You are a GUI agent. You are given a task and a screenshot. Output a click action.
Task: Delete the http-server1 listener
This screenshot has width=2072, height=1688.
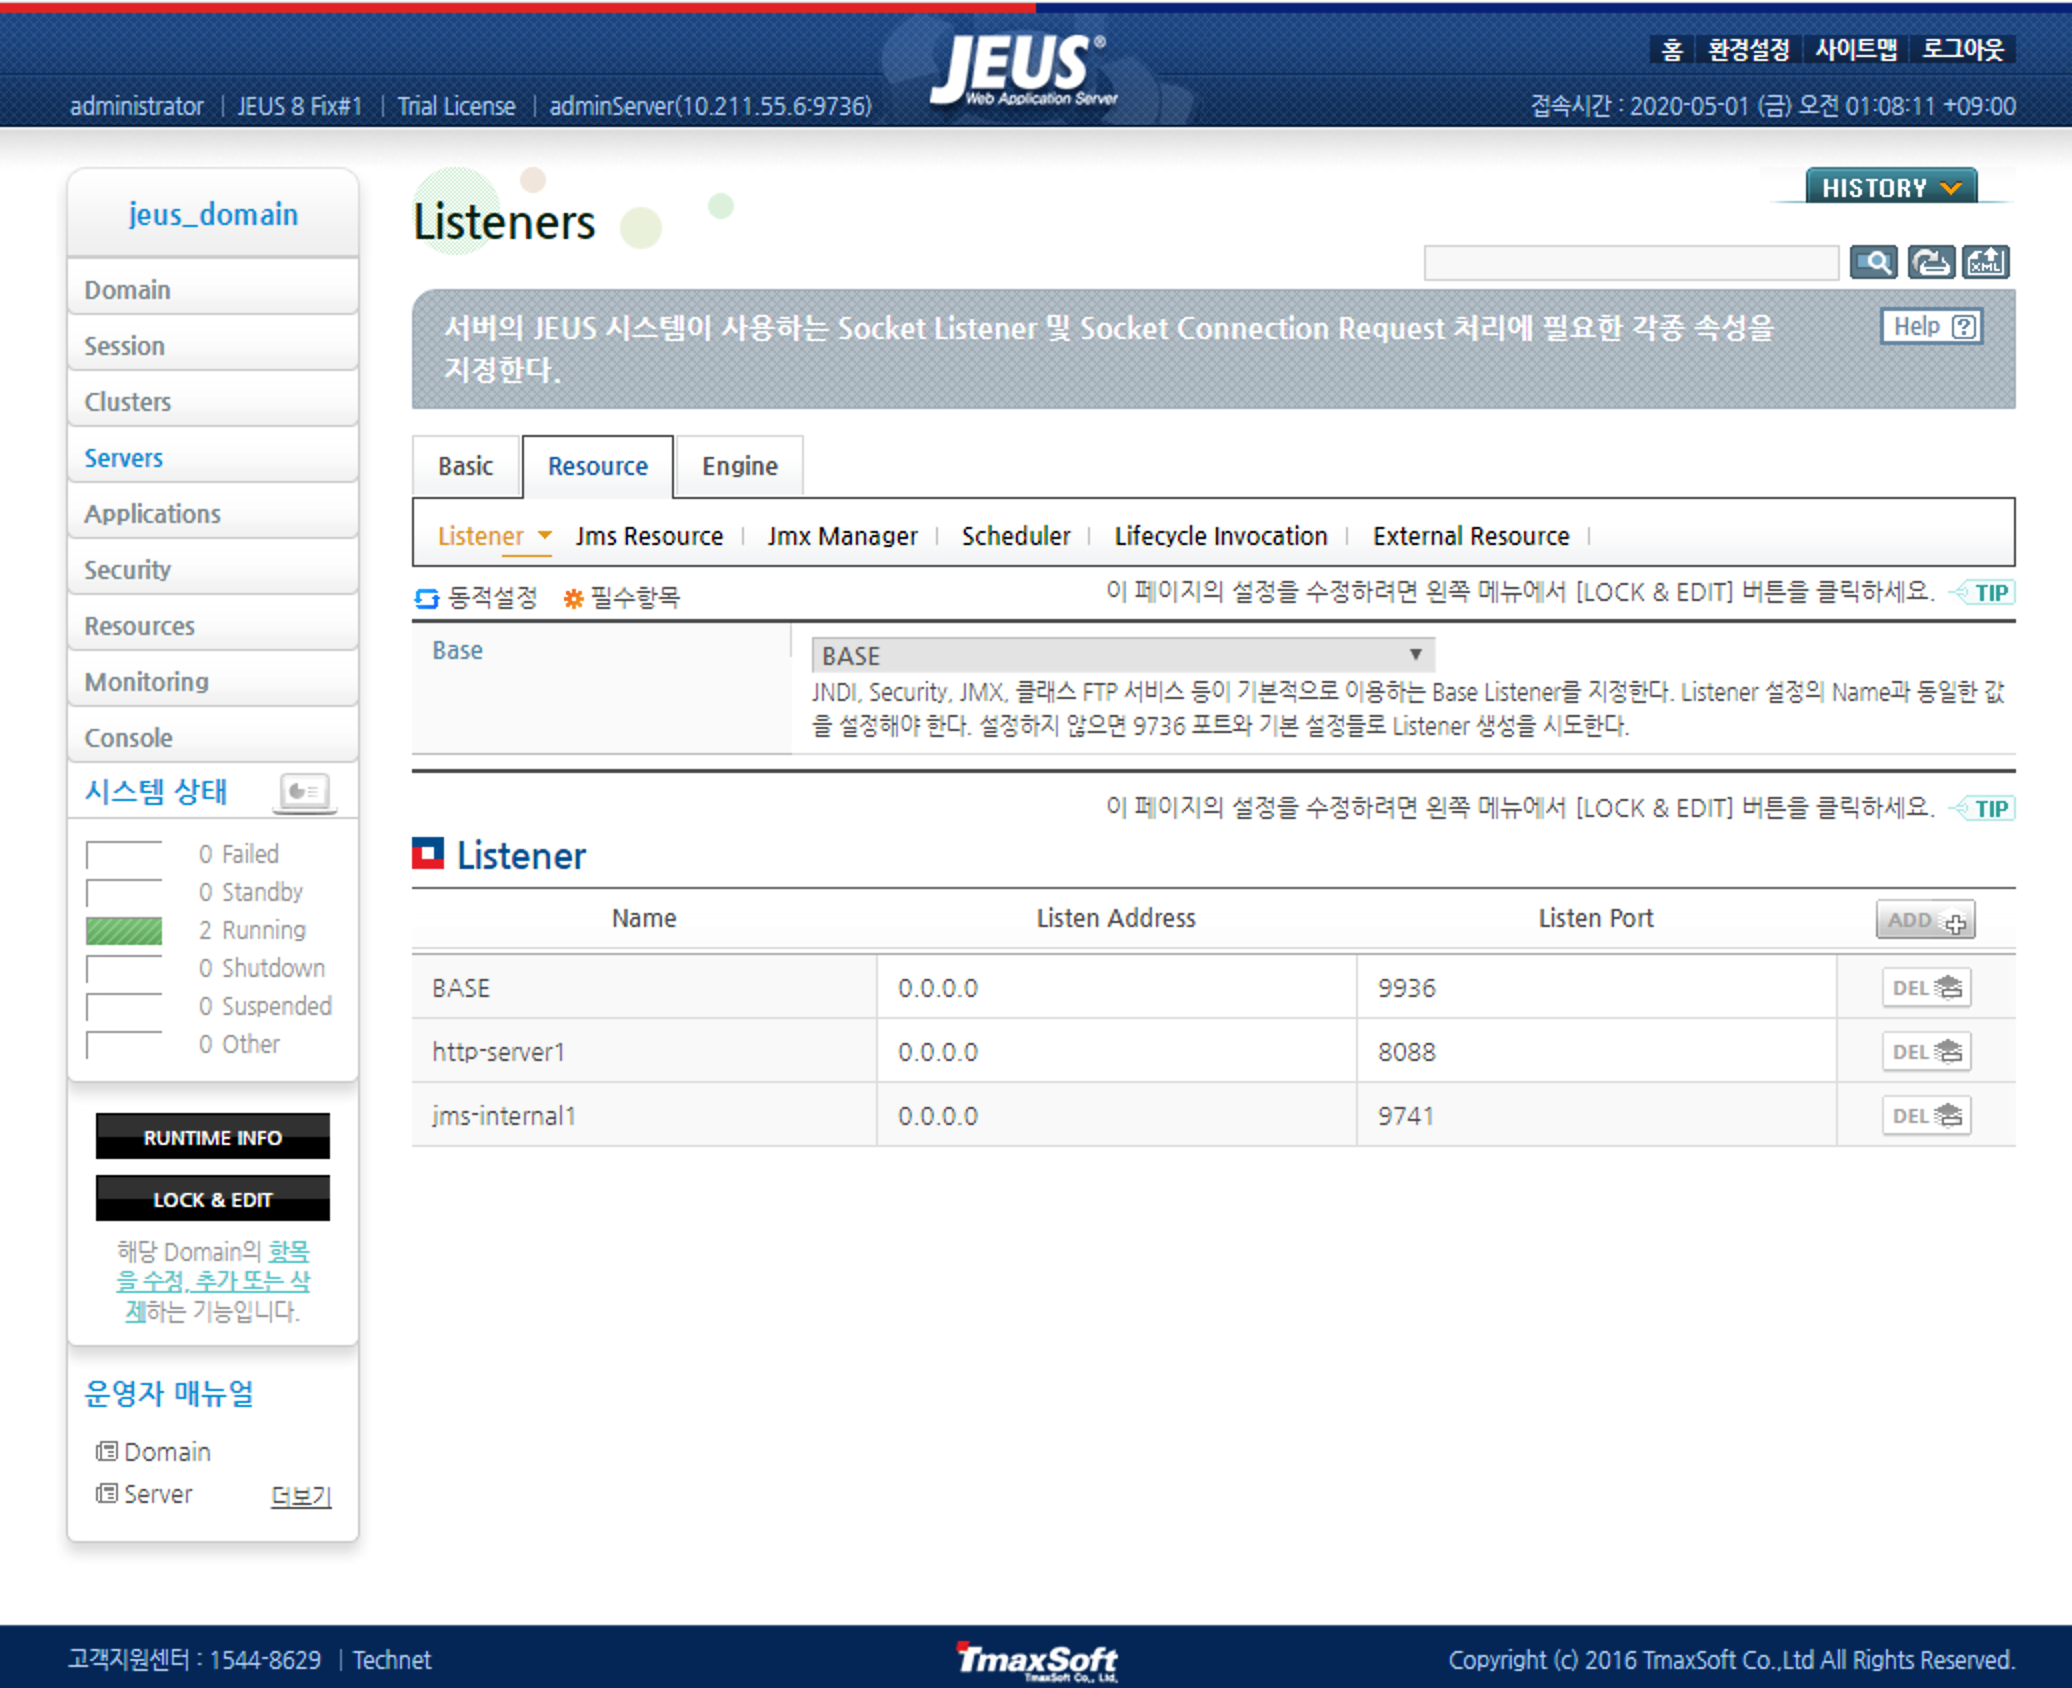(1926, 1052)
